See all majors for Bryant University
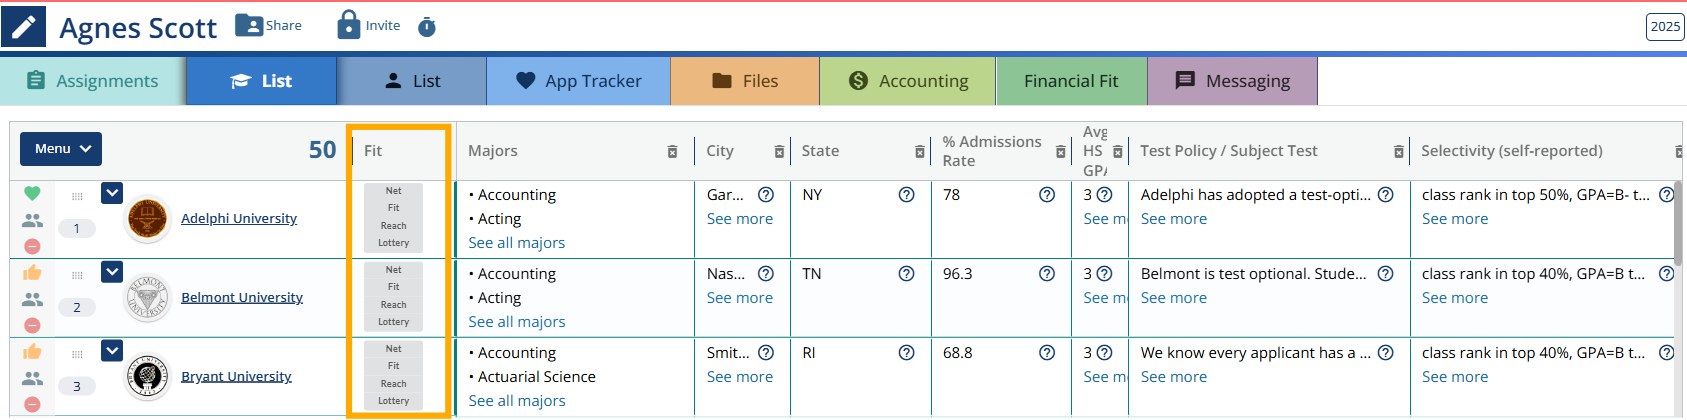 pyautogui.click(x=517, y=401)
